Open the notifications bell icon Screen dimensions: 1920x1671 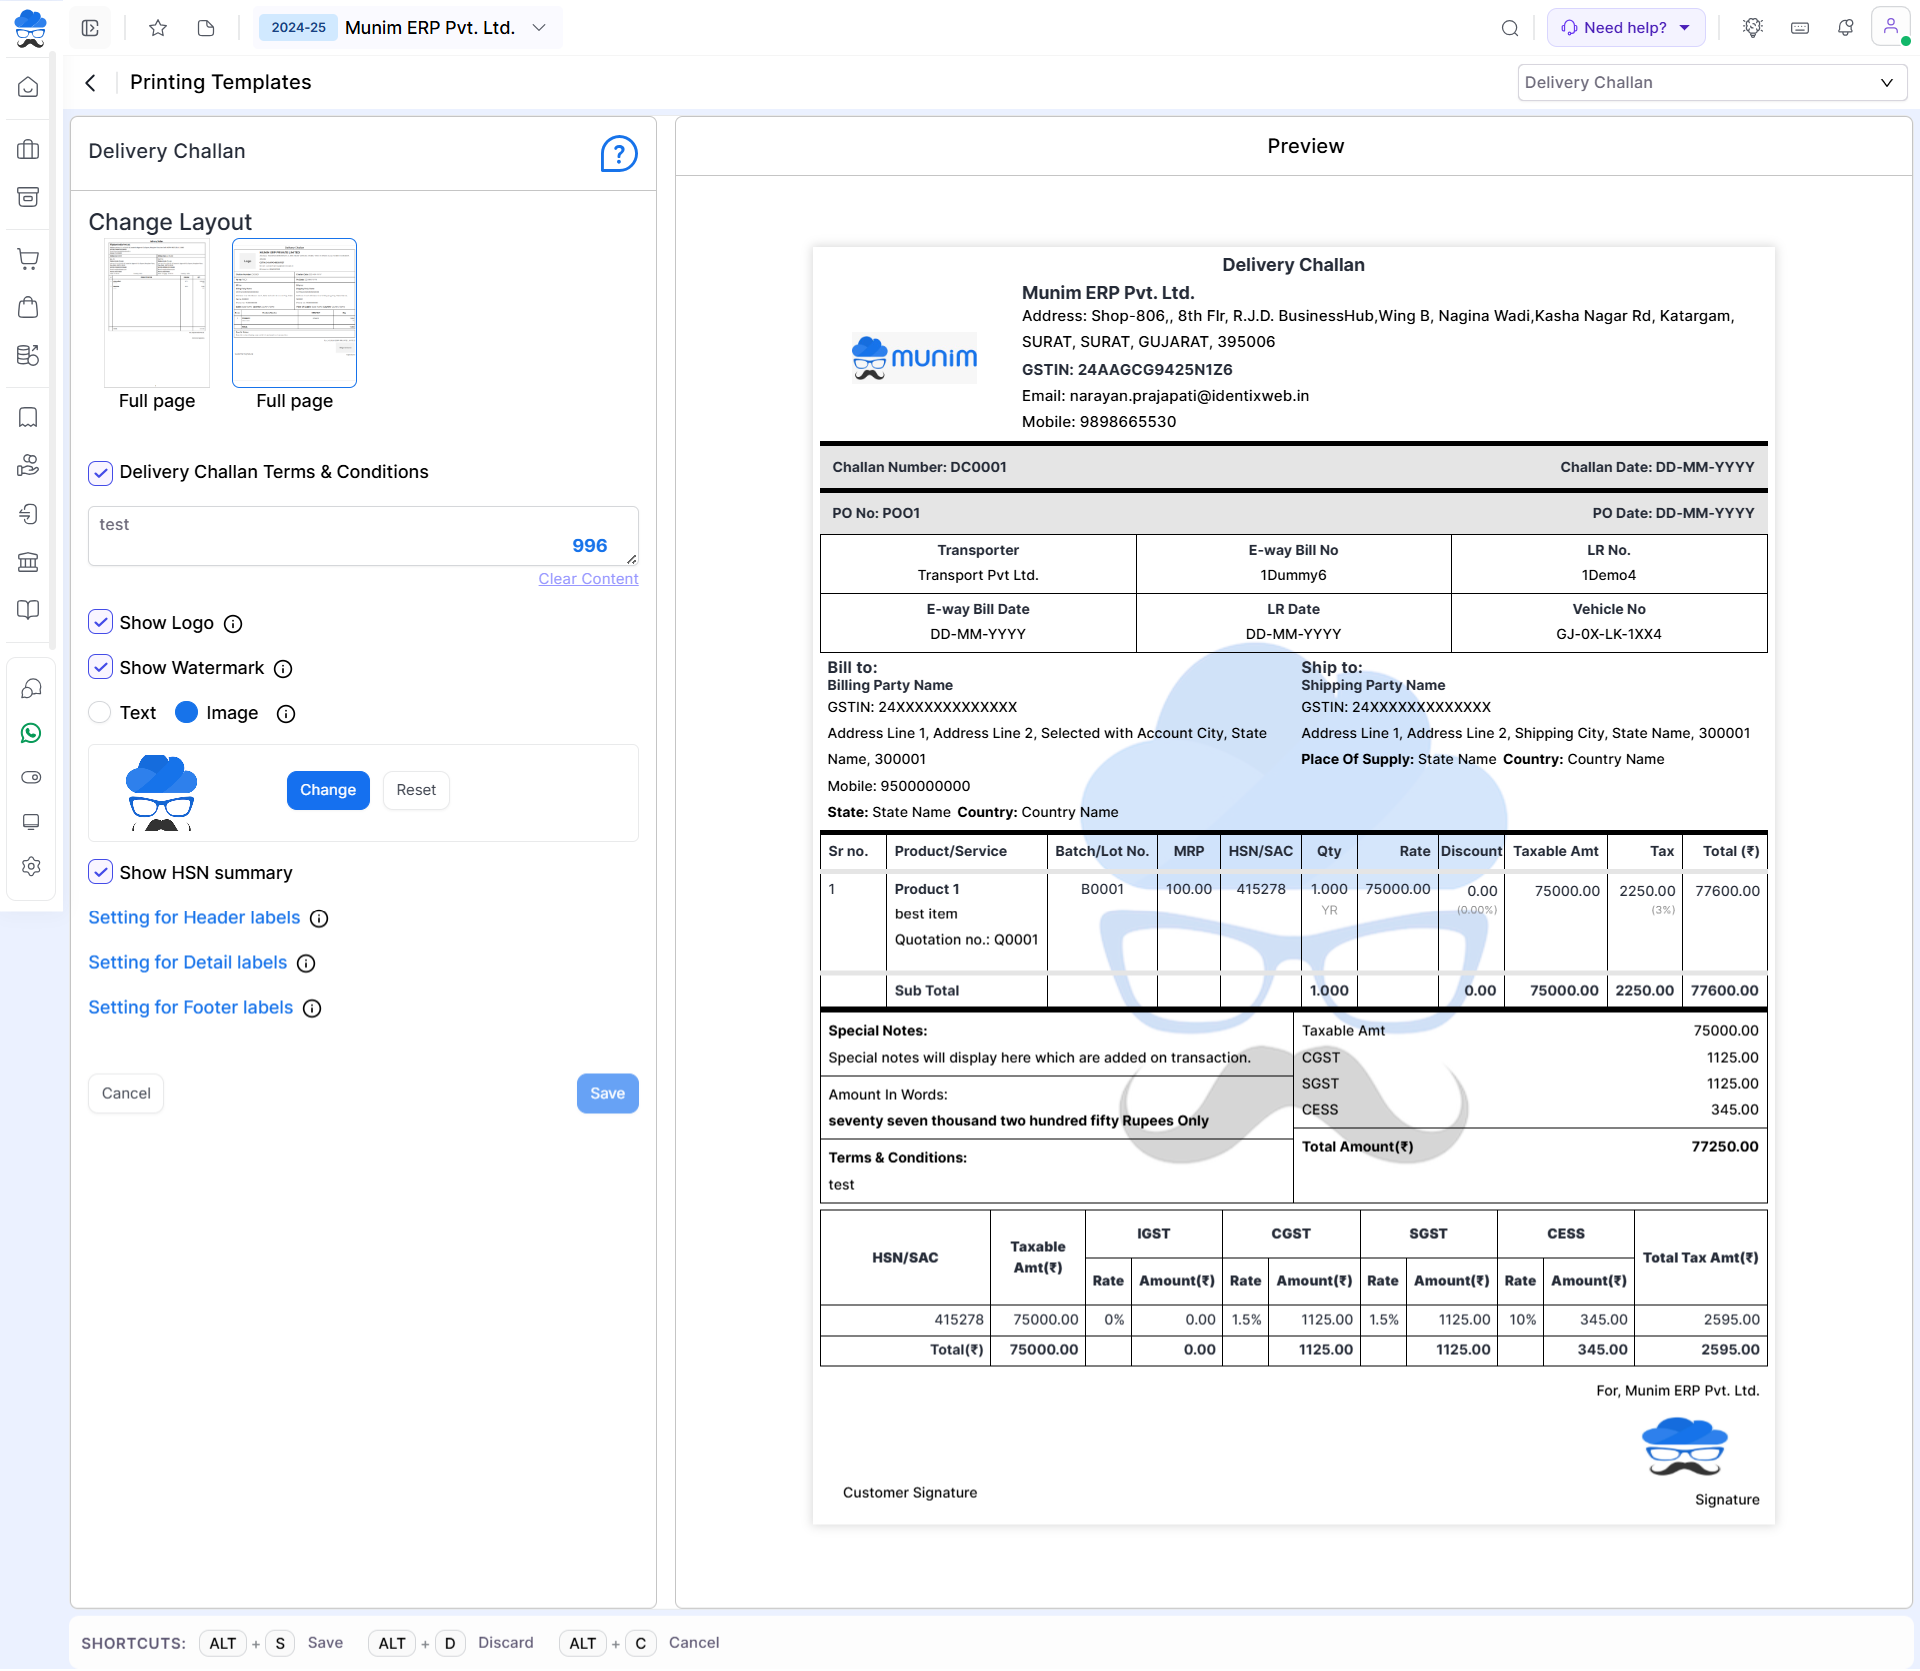pos(1846,28)
